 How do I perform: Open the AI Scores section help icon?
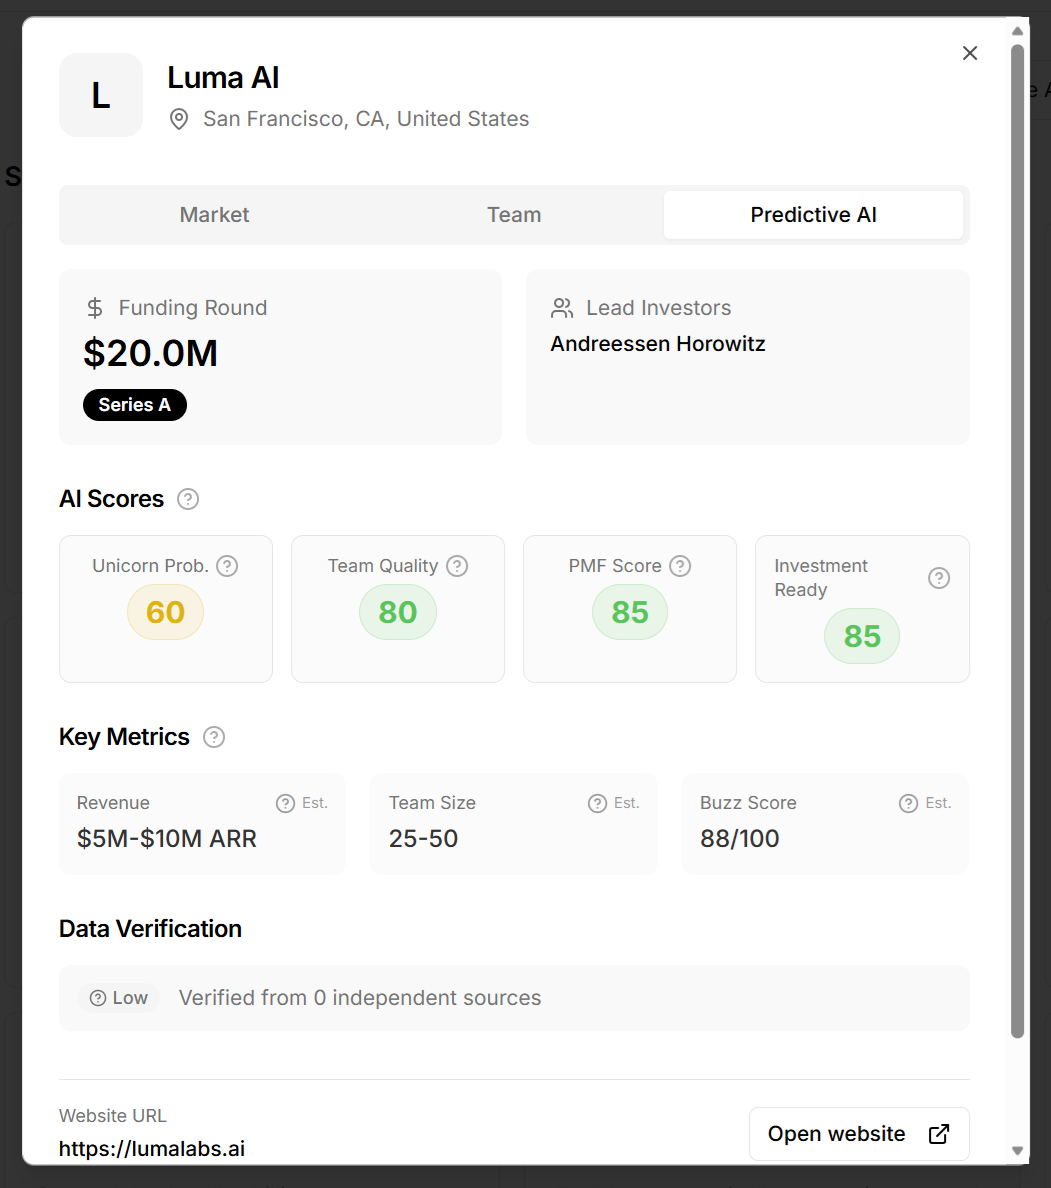(x=187, y=499)
